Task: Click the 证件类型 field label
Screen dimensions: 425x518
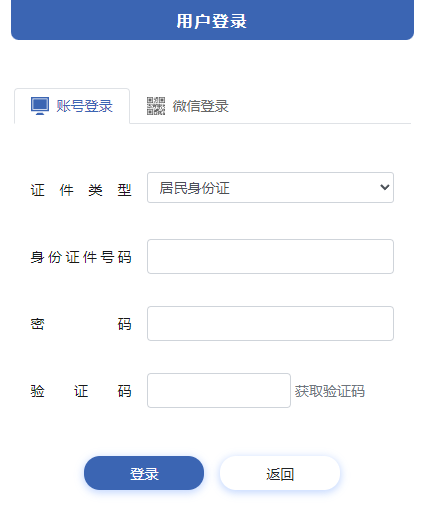Action: (81, 190)
